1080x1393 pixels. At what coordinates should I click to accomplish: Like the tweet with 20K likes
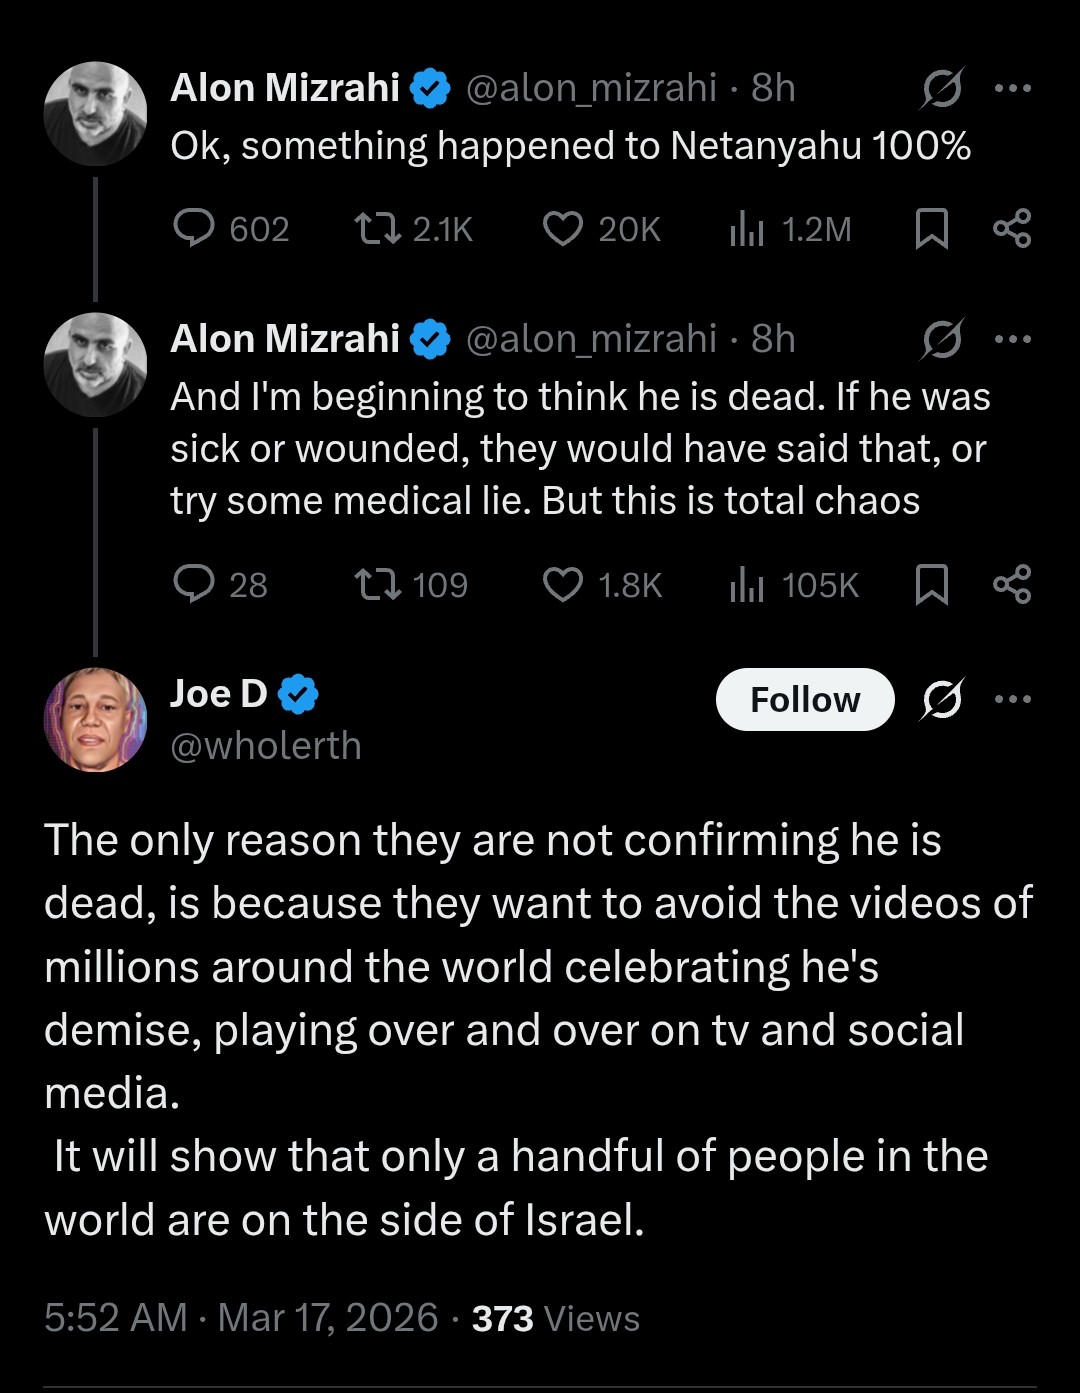tap(563, 229)
